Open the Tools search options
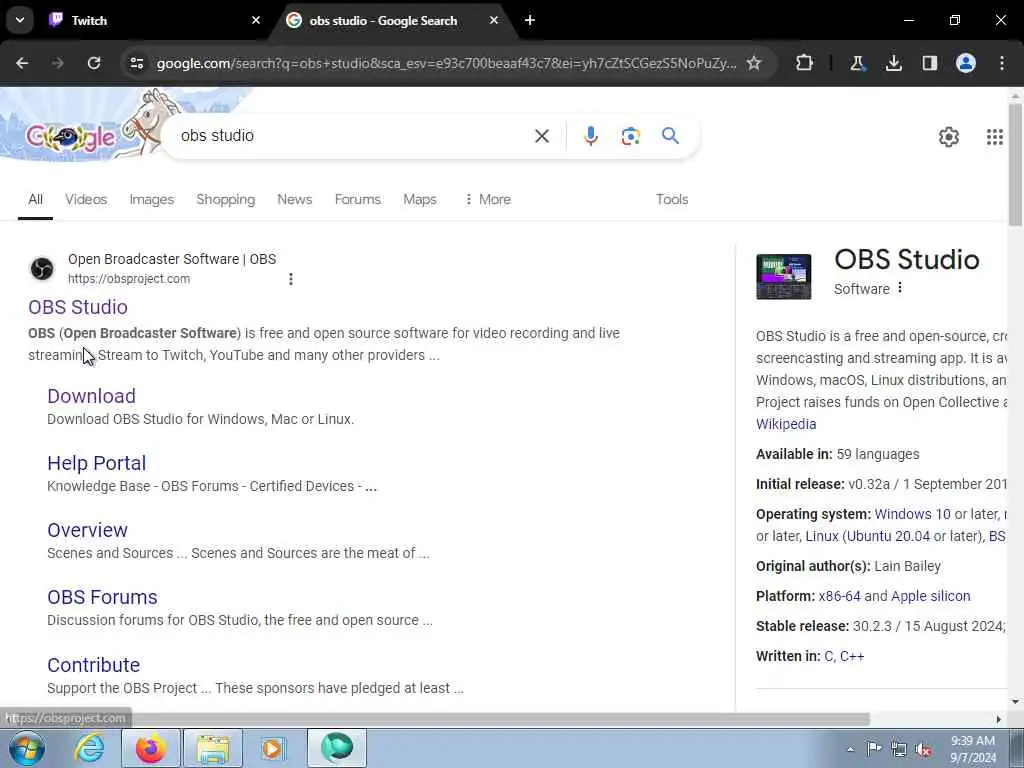1024x768 pixels. click(x=672, y=199)
